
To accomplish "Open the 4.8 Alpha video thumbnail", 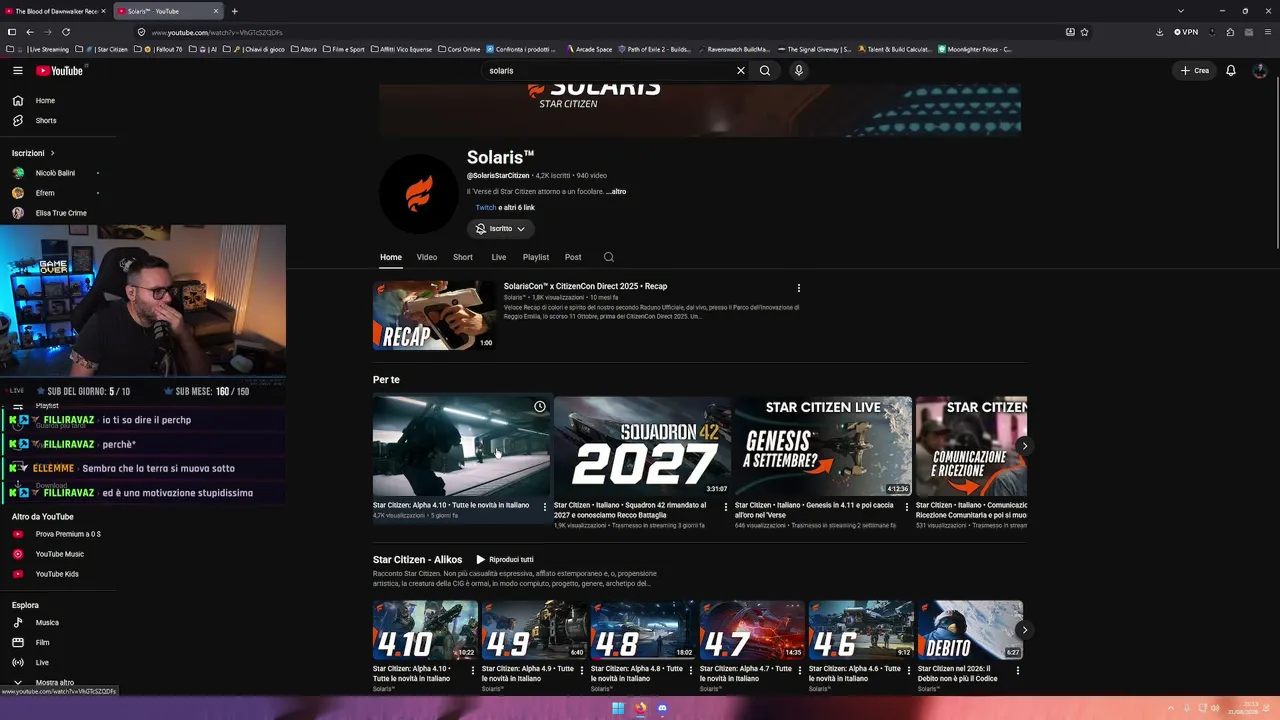I will 642,630.
